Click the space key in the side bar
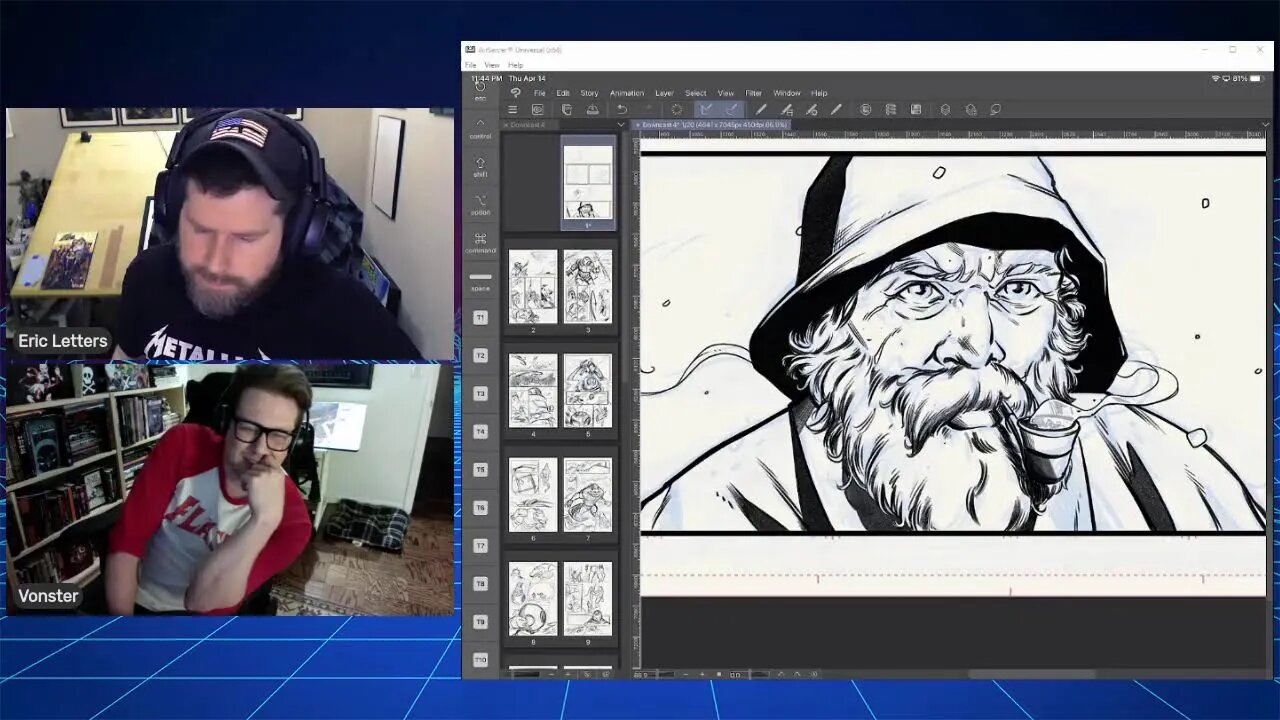1280x720 pixels. click(480, 281)
